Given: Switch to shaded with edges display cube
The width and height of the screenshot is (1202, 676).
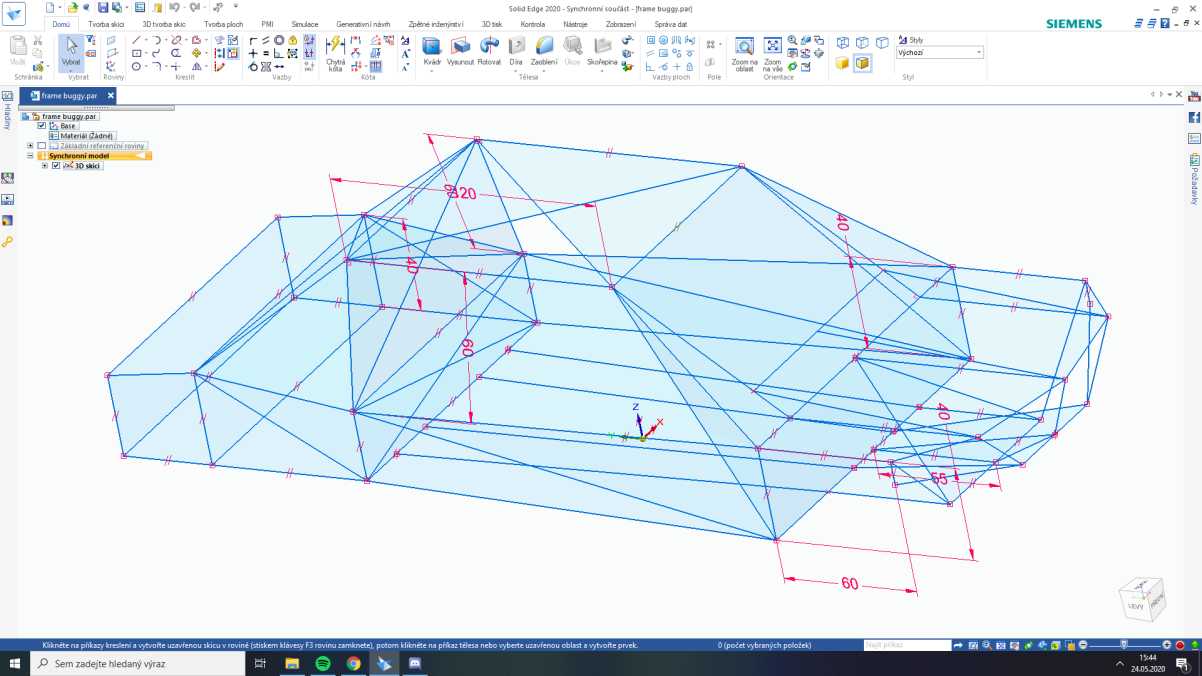Looking at the screenshot, I should coord(862,63).
